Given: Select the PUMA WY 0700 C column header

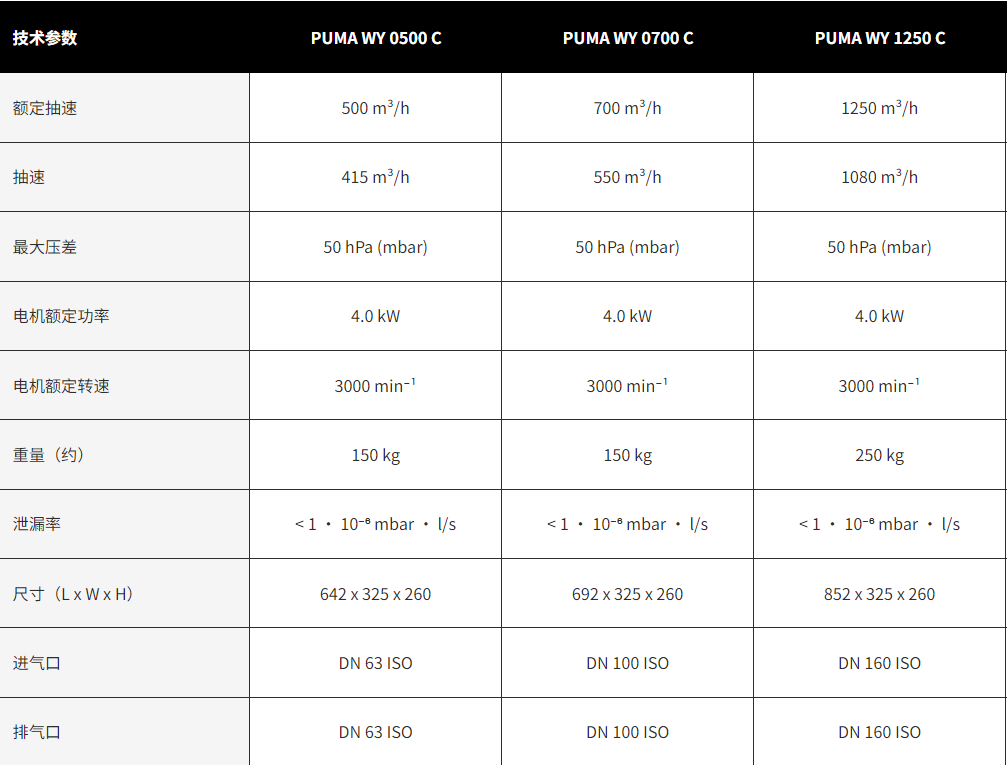Looking at the screenshot, I should click(627, 38).
